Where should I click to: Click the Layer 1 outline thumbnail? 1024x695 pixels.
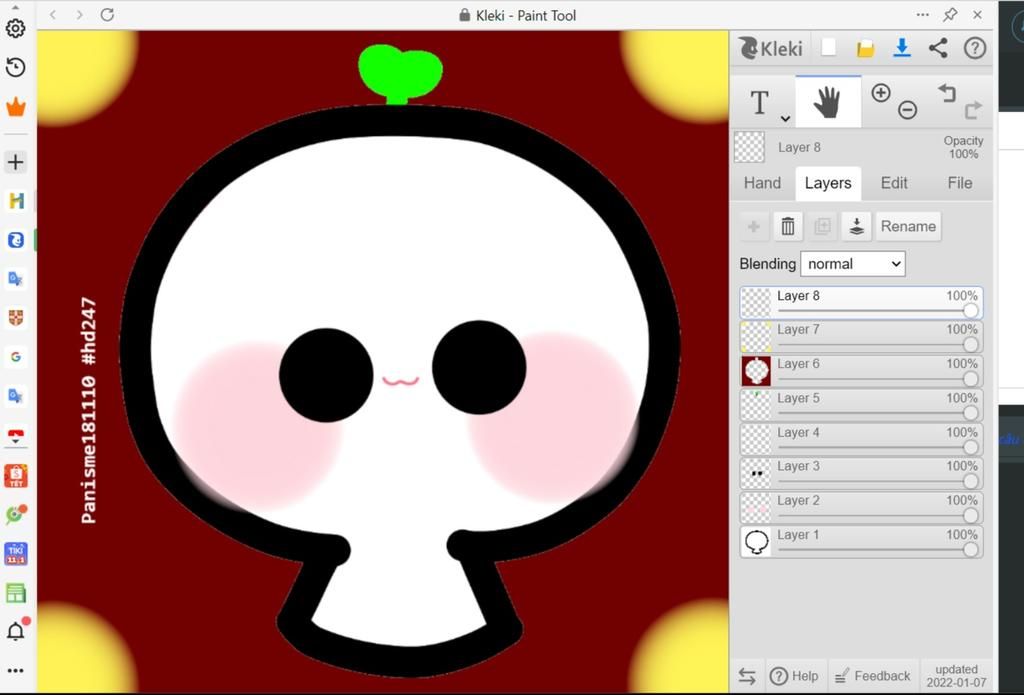pyautogui.click(x=756, y=542)
